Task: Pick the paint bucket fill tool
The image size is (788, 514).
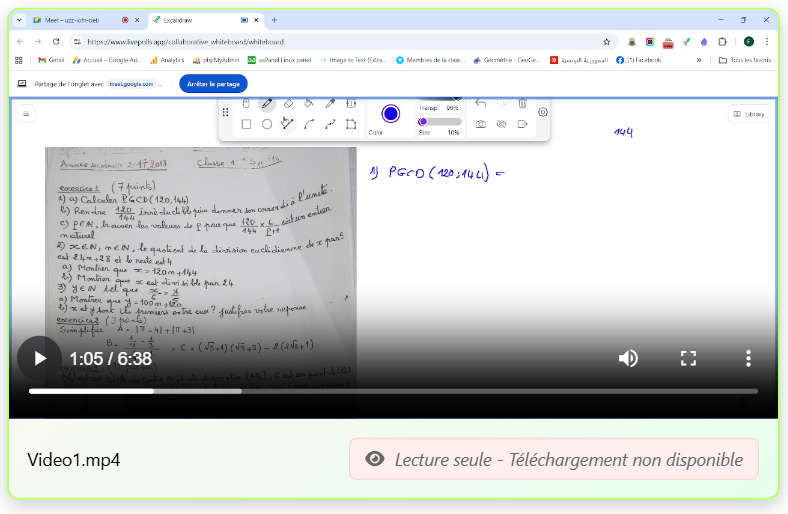Action: click(309, 104)
